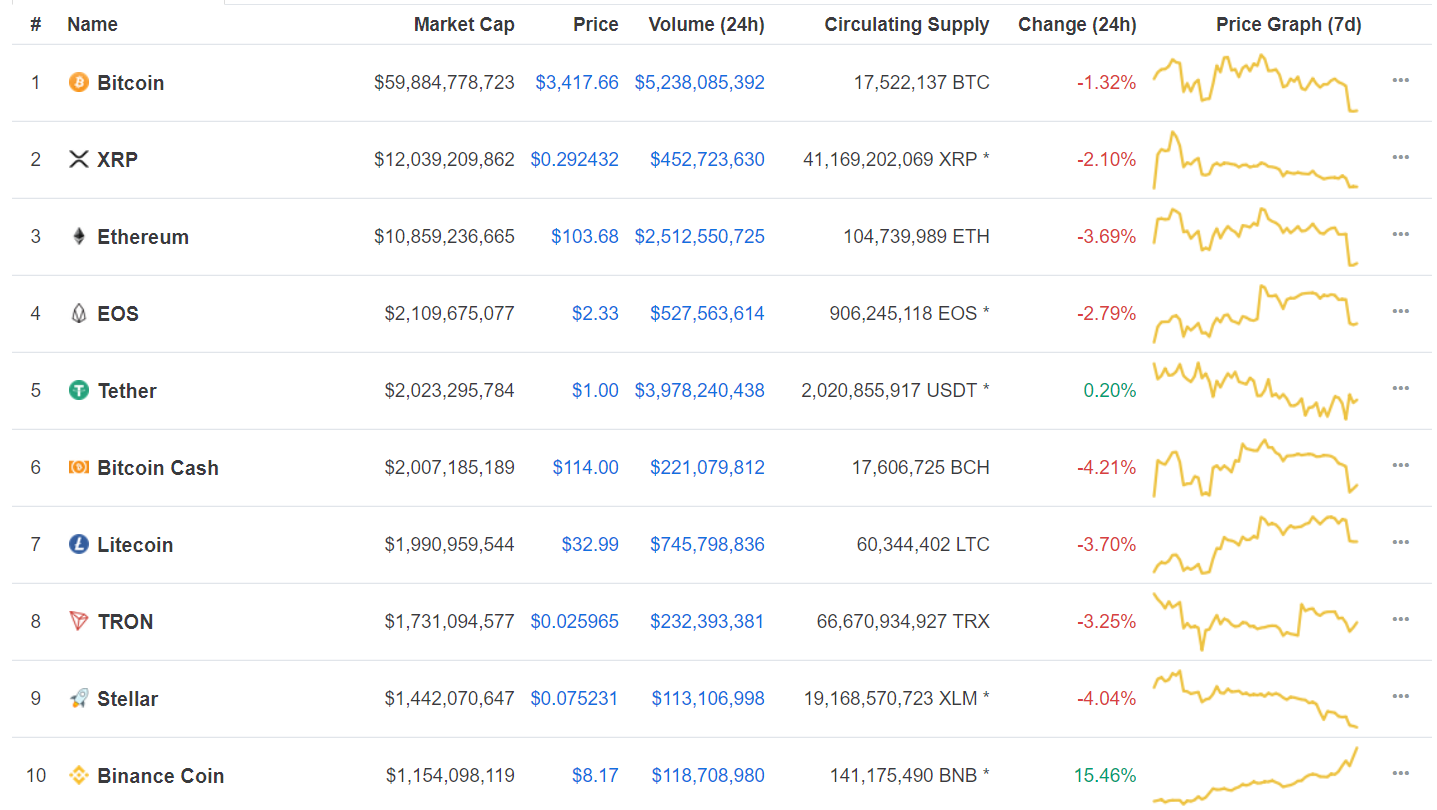Click the XRP price link
Viewport: 1437px width, 810px height.
pyautogui.click(x=575, y=158)
